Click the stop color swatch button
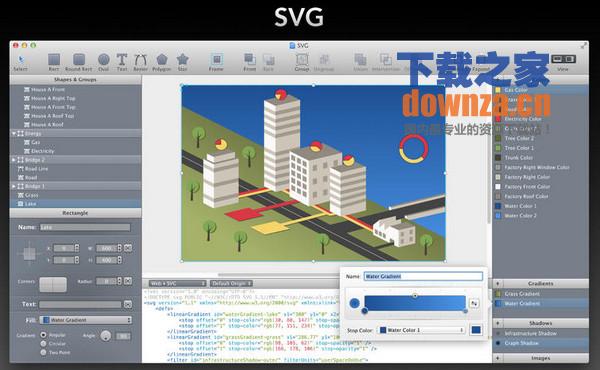The image size is (600, 370). (476, 330)
